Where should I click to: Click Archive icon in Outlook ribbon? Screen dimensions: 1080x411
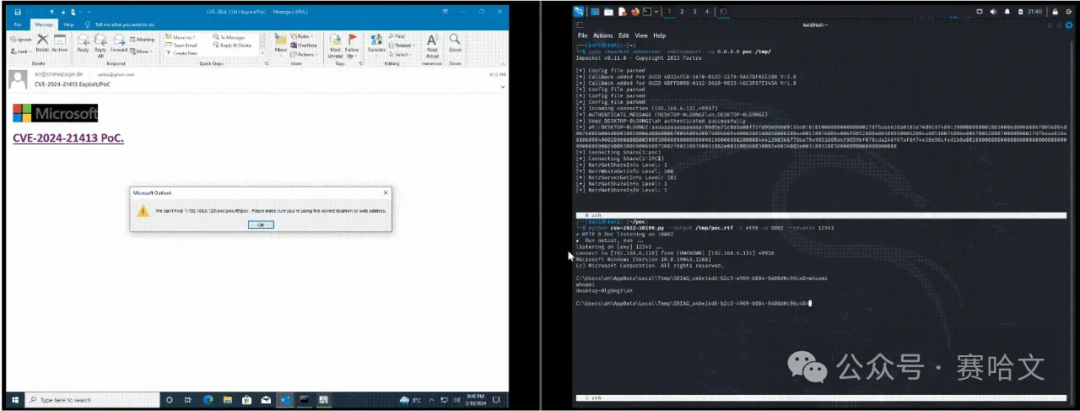click(x=60, y=43)
